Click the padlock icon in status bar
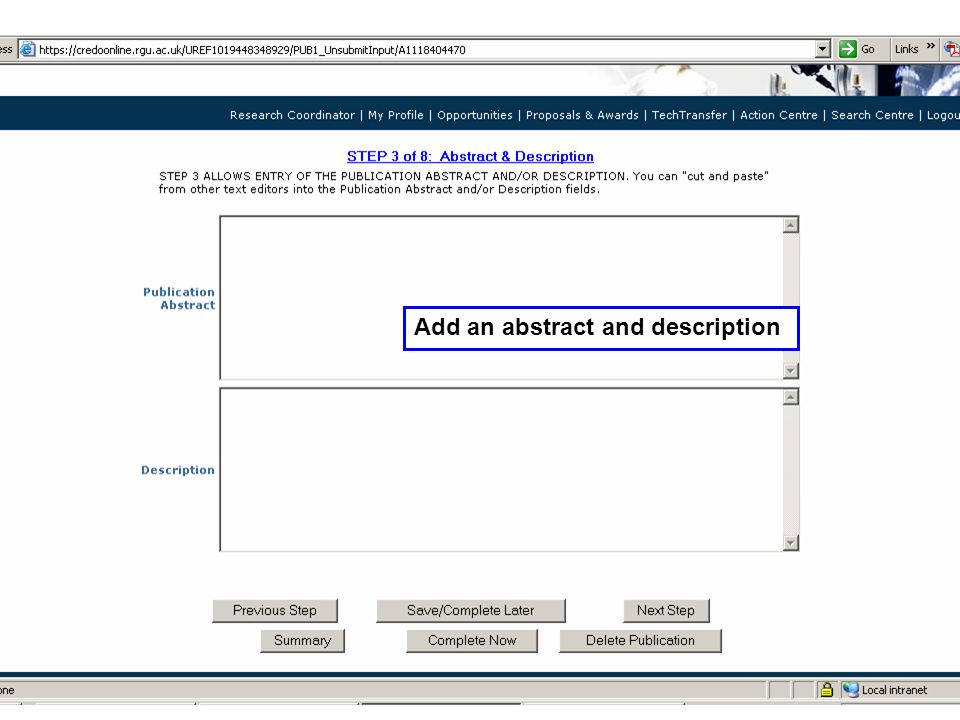The width and height of the screenshot is (960, 720). click(827, 690)
